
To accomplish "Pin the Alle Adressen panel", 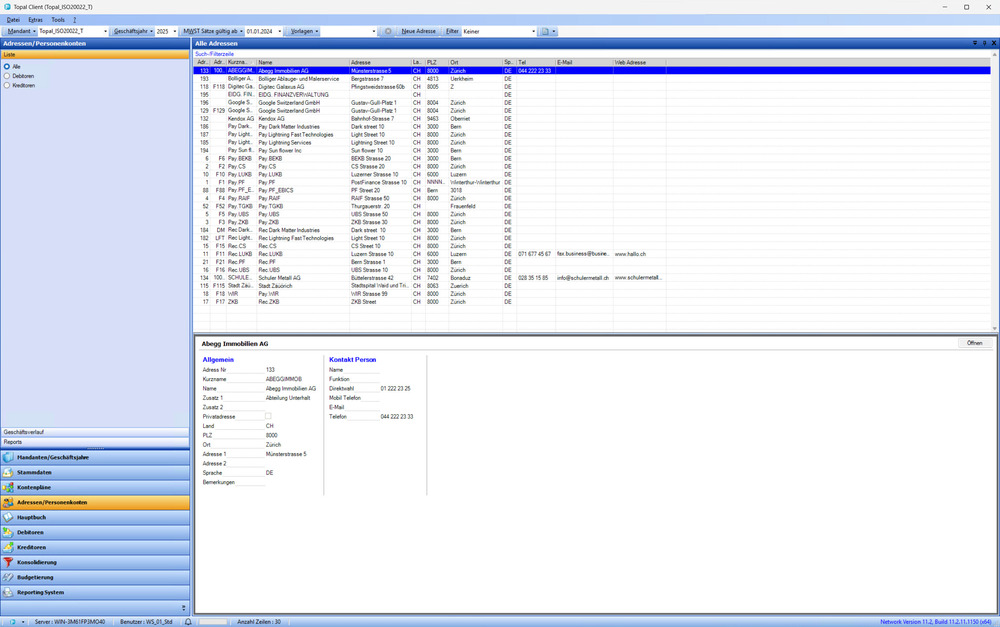I will coord(983,44).
